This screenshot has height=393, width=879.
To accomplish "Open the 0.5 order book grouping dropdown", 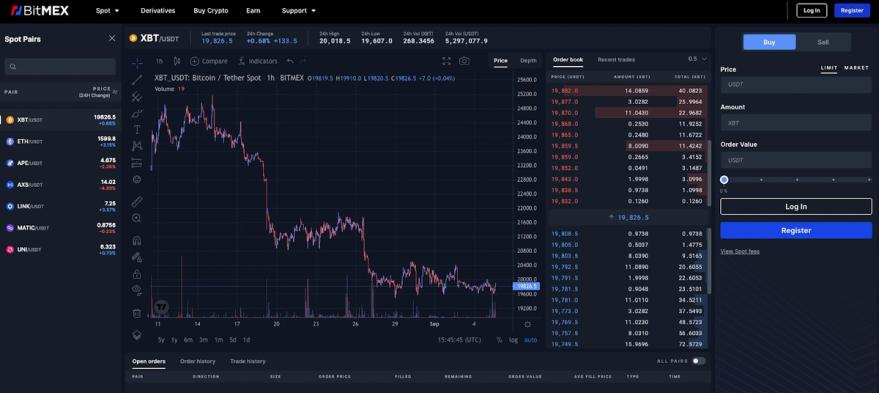I will point(697,59).
